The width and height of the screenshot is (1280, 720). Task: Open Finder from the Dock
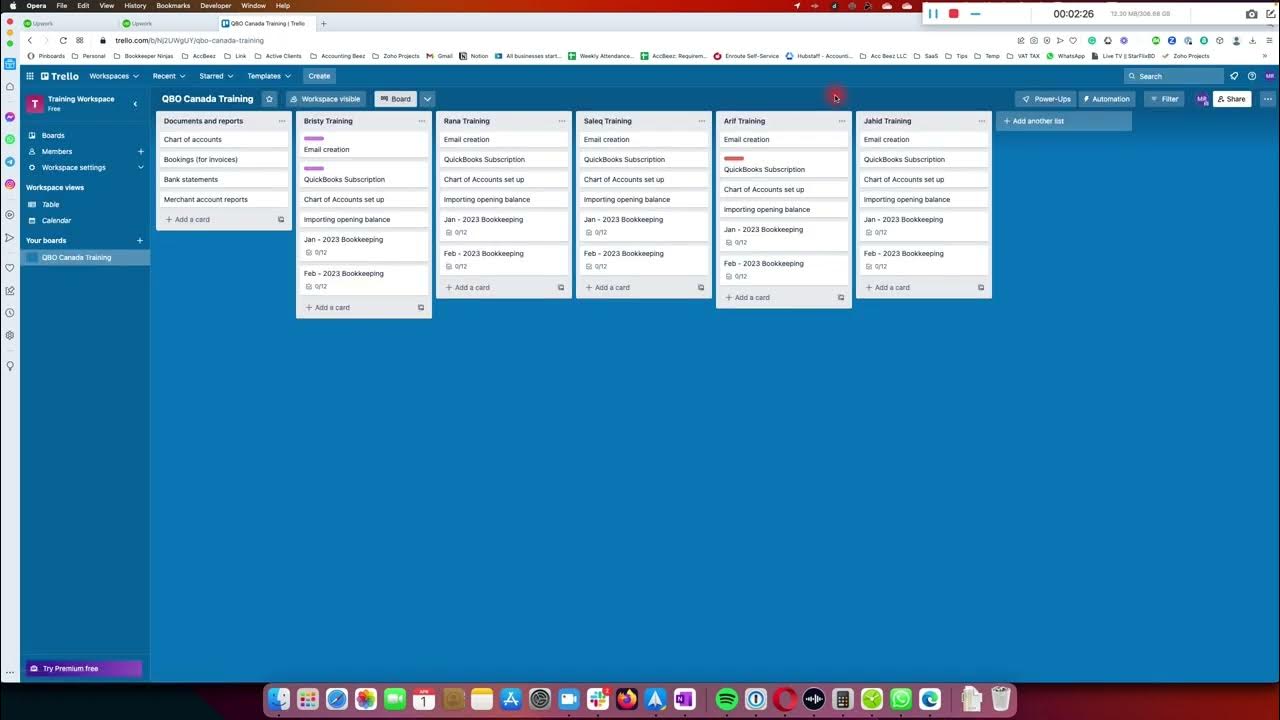coord(279,699)
